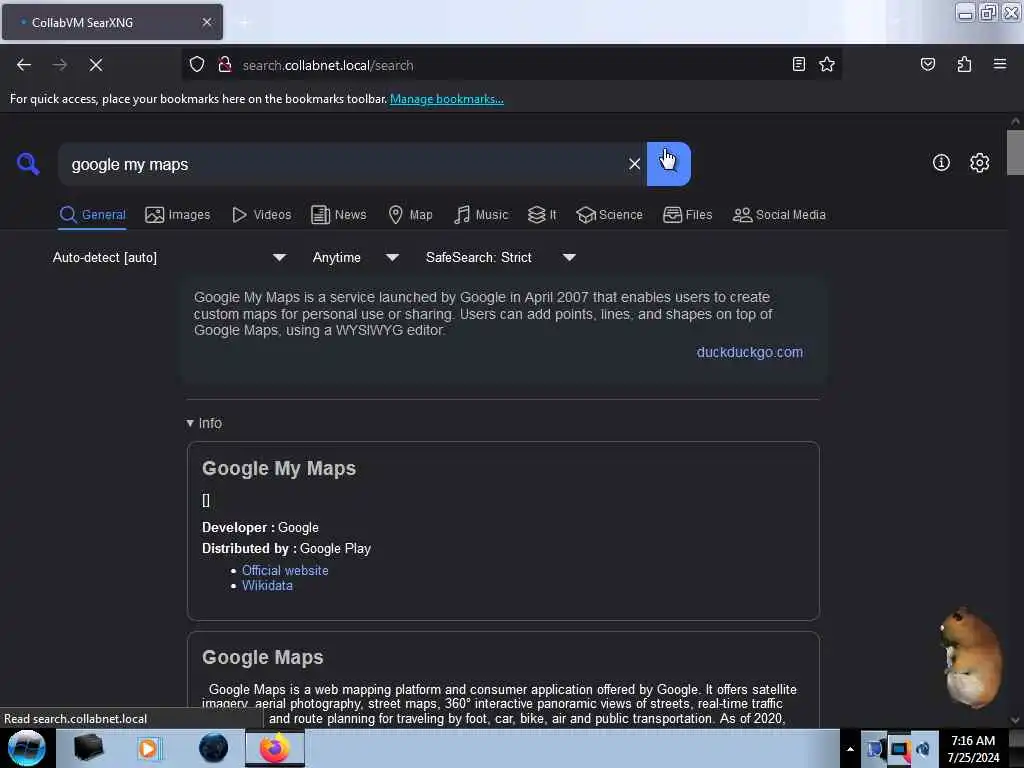This screenshot has height=768, width=1024.
Task: Switch to the Images category
Action: tap(178, 215)
